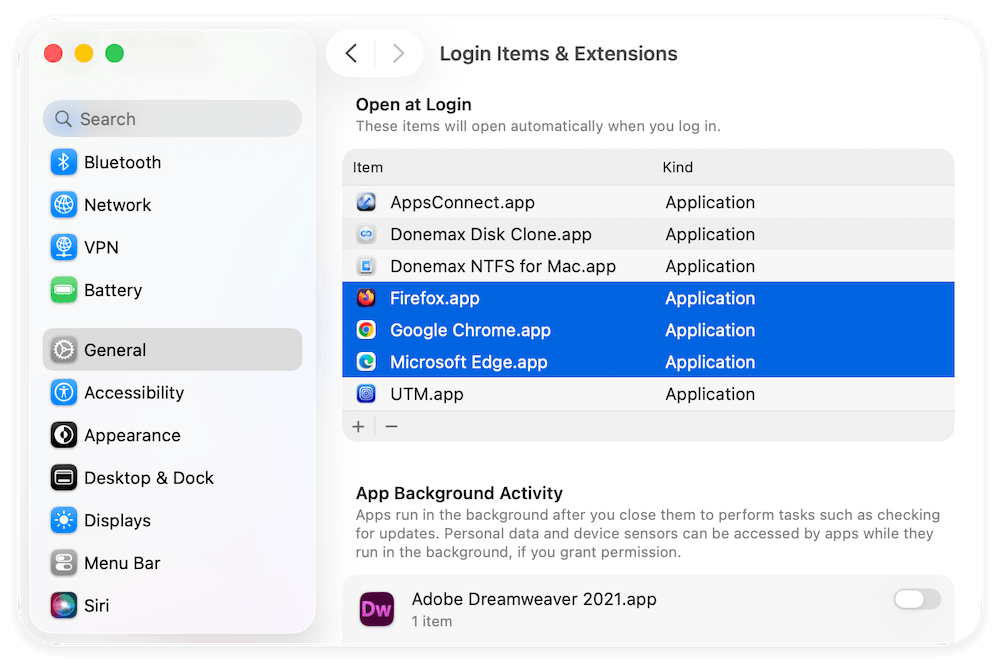Click Application kind of UTM.app row
The width and height of the screenshot is (1000, 663).
(x=710, y=394)
